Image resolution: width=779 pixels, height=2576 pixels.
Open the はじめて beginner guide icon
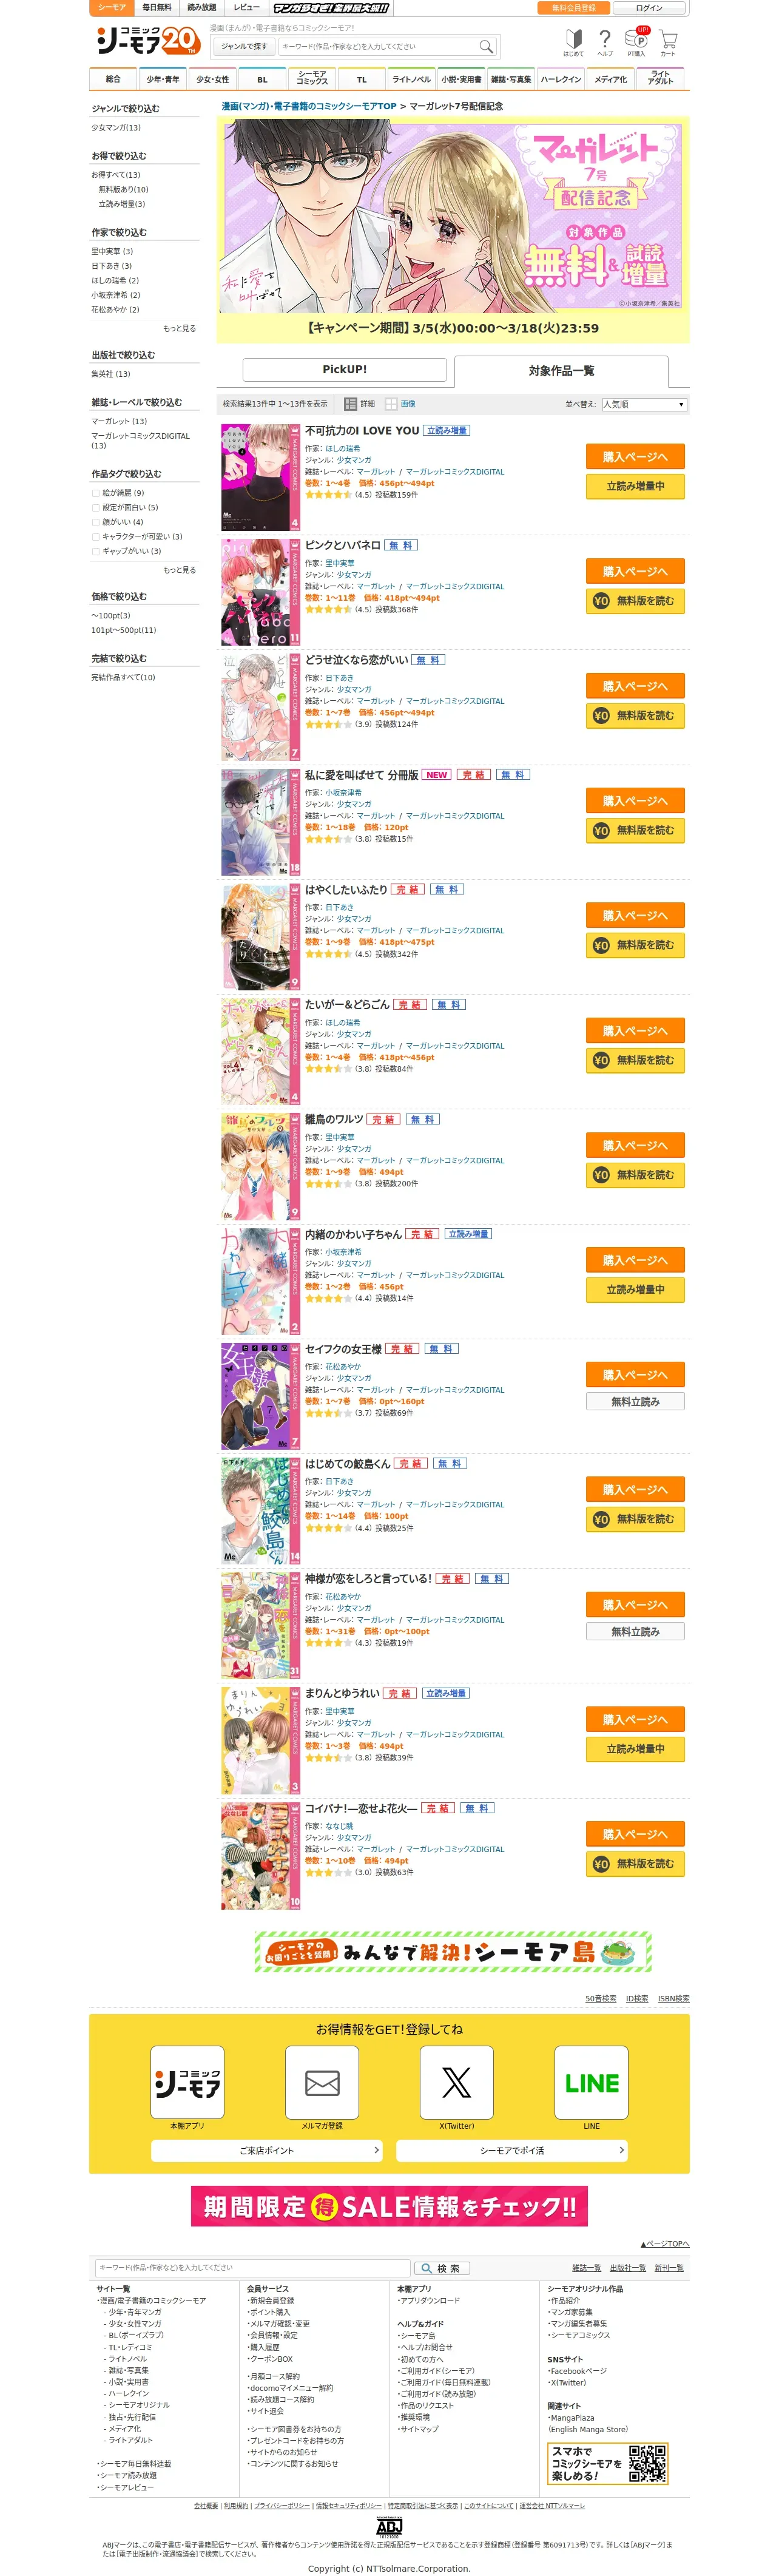(x=574, y=41)
